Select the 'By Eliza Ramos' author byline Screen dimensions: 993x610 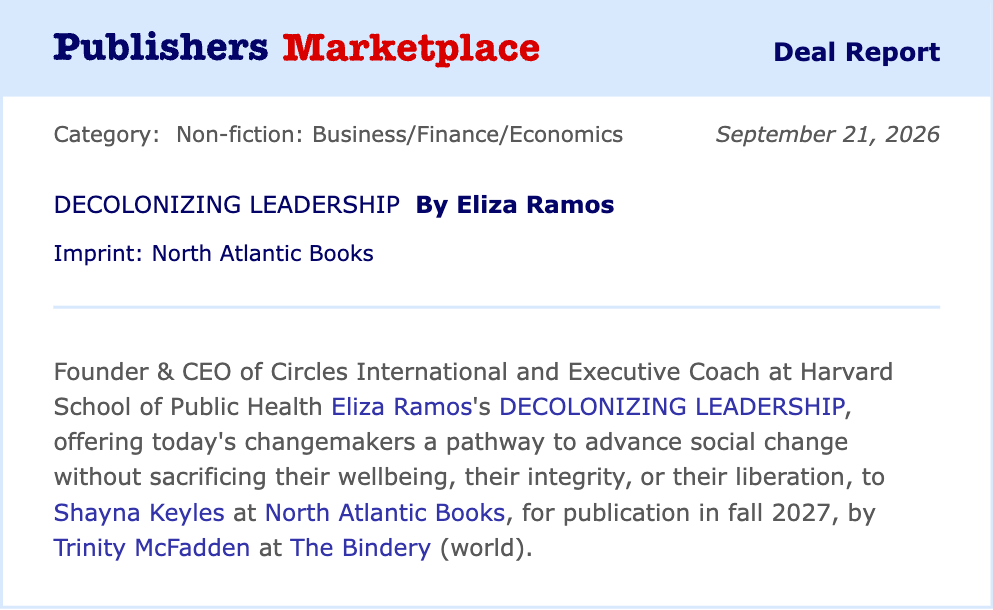click(x=515, y=205)
